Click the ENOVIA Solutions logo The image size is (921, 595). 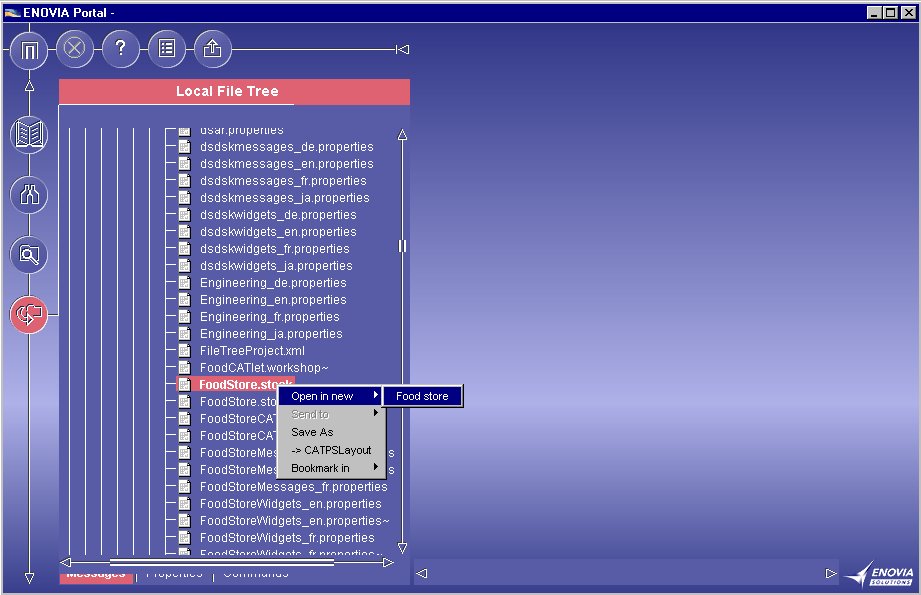(880, 574)
